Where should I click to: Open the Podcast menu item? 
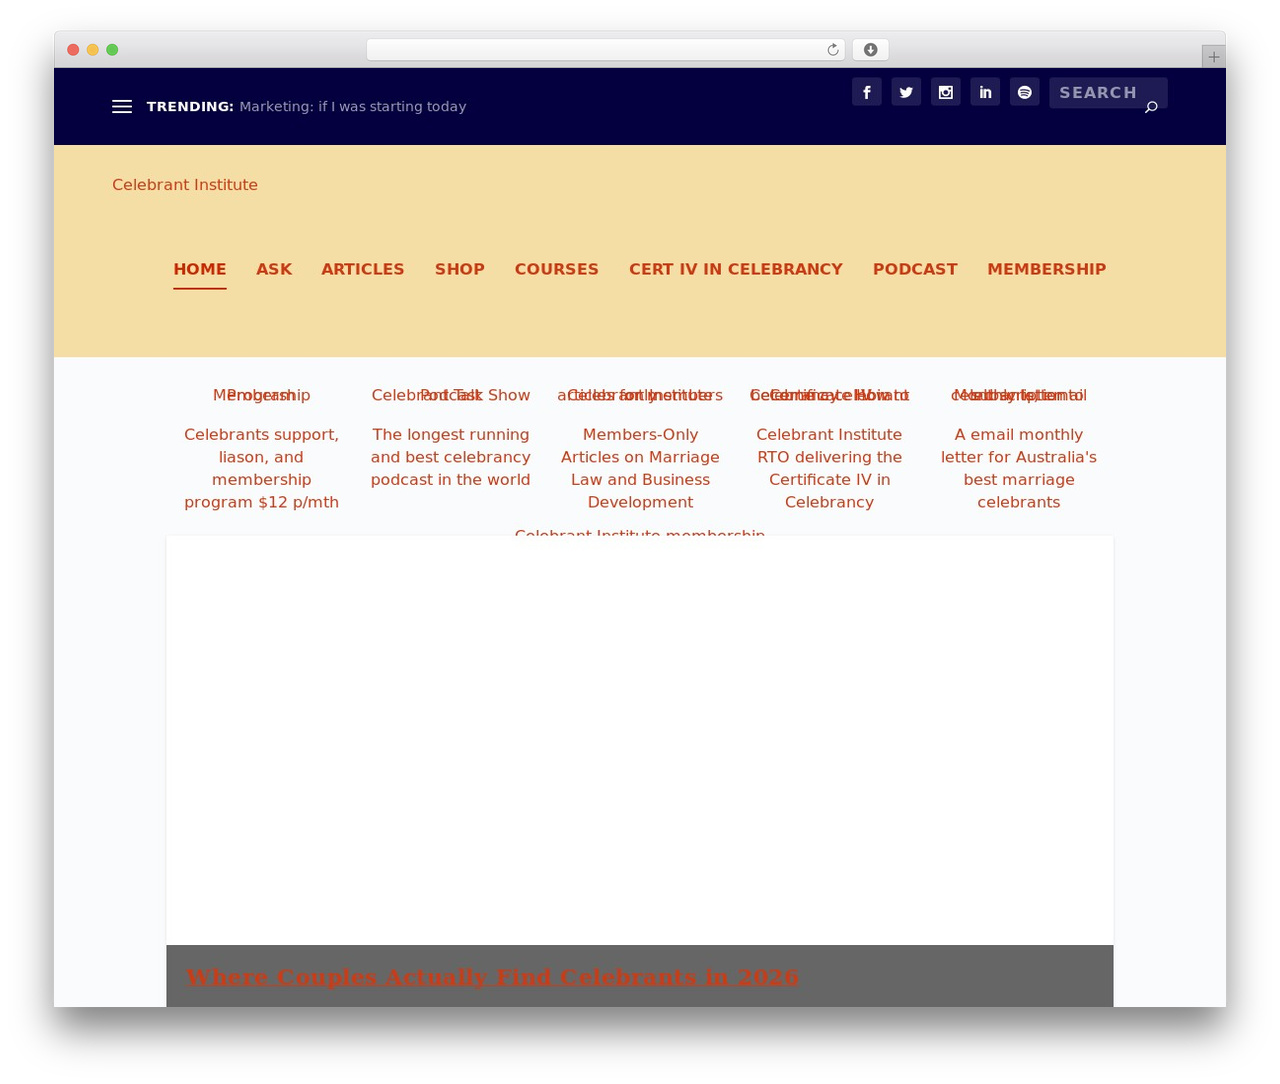pos(915,269)
